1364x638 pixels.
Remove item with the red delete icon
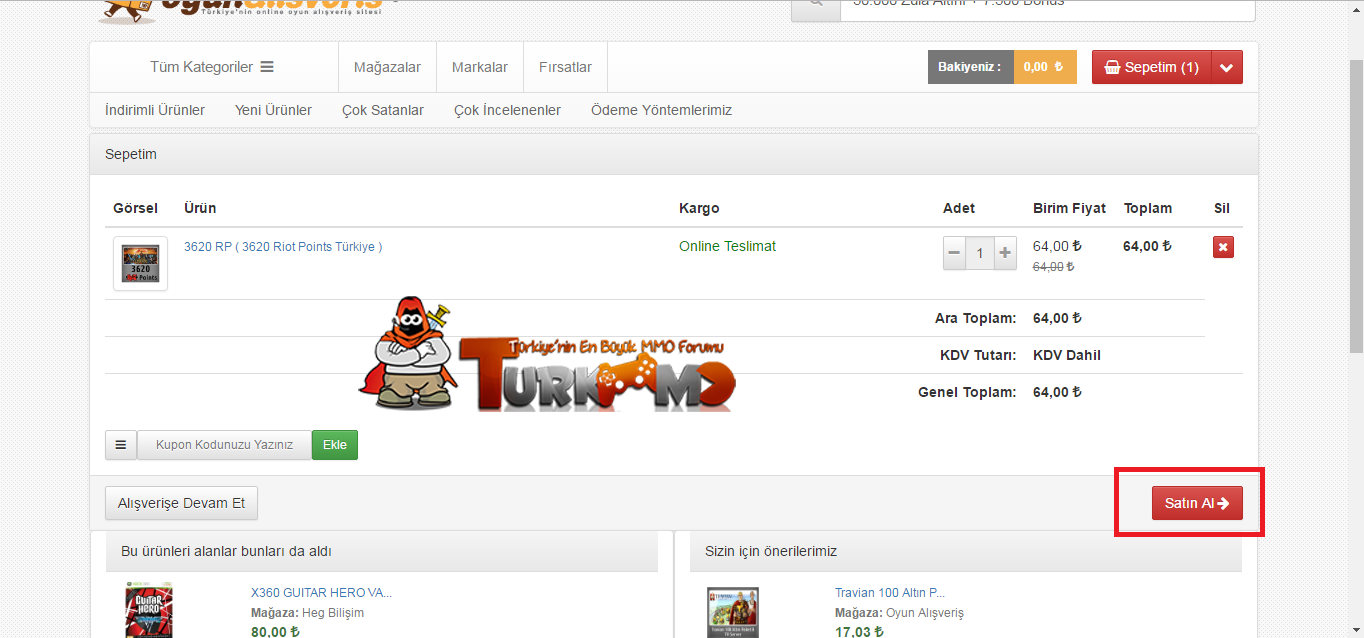tap(1223, 247)
